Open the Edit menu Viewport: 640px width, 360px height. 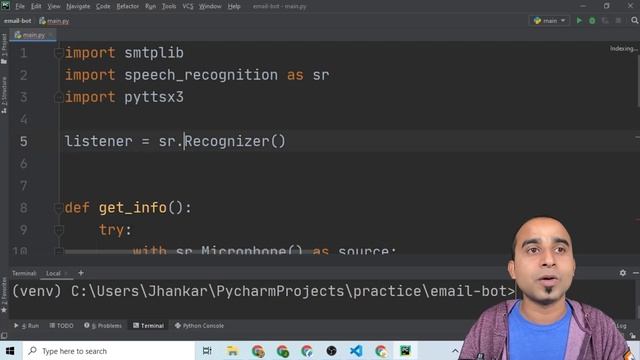pyautogui.click(x=36, y=7)
